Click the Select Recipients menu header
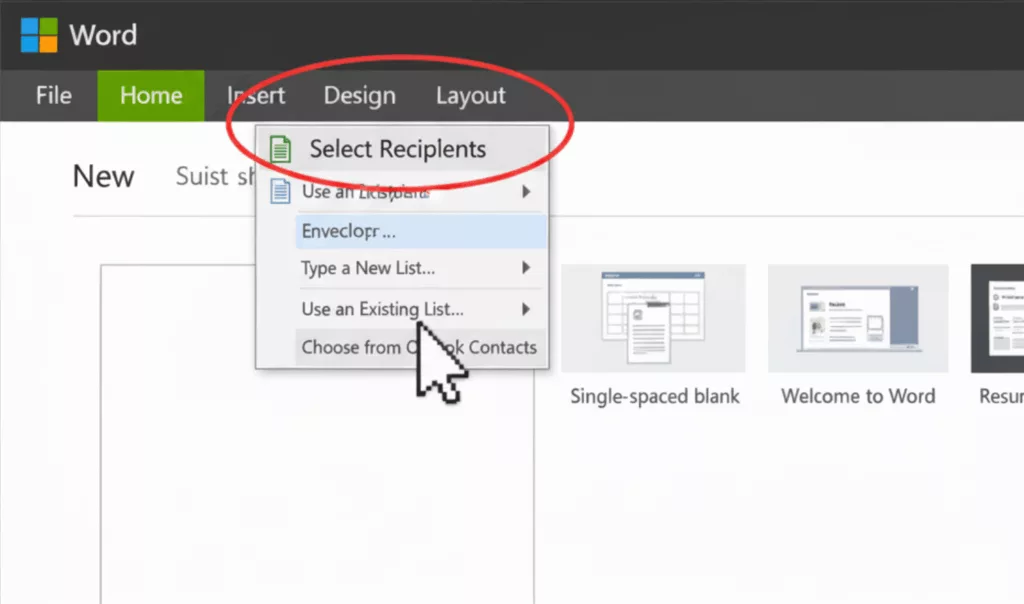Viewport: 1024px width, 604px height. (402, 149)
